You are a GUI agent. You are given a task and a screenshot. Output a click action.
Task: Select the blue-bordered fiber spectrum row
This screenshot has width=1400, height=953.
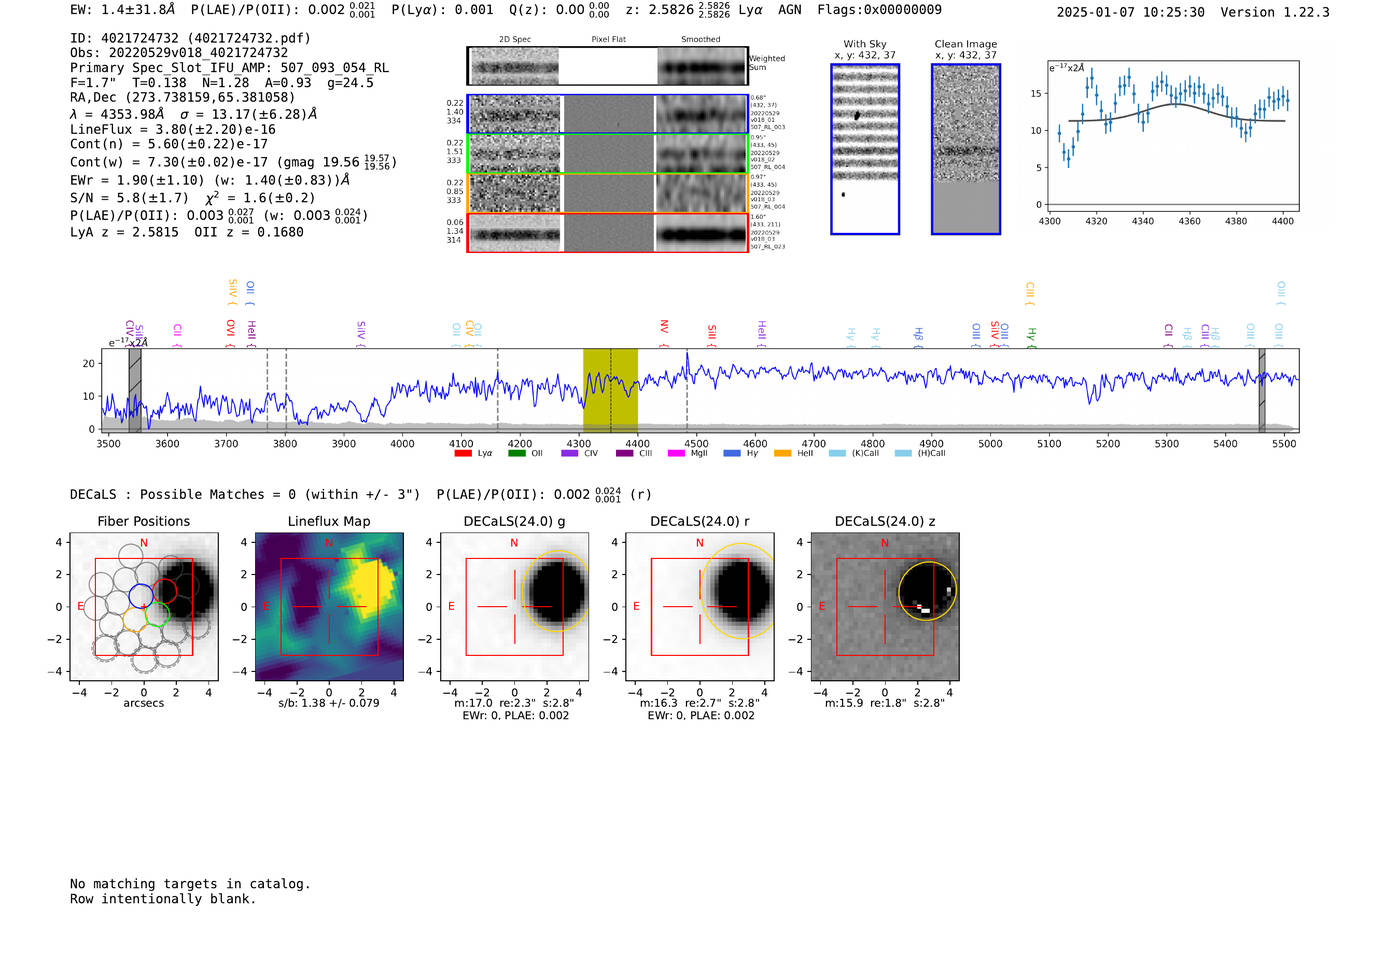coord(608,114)
